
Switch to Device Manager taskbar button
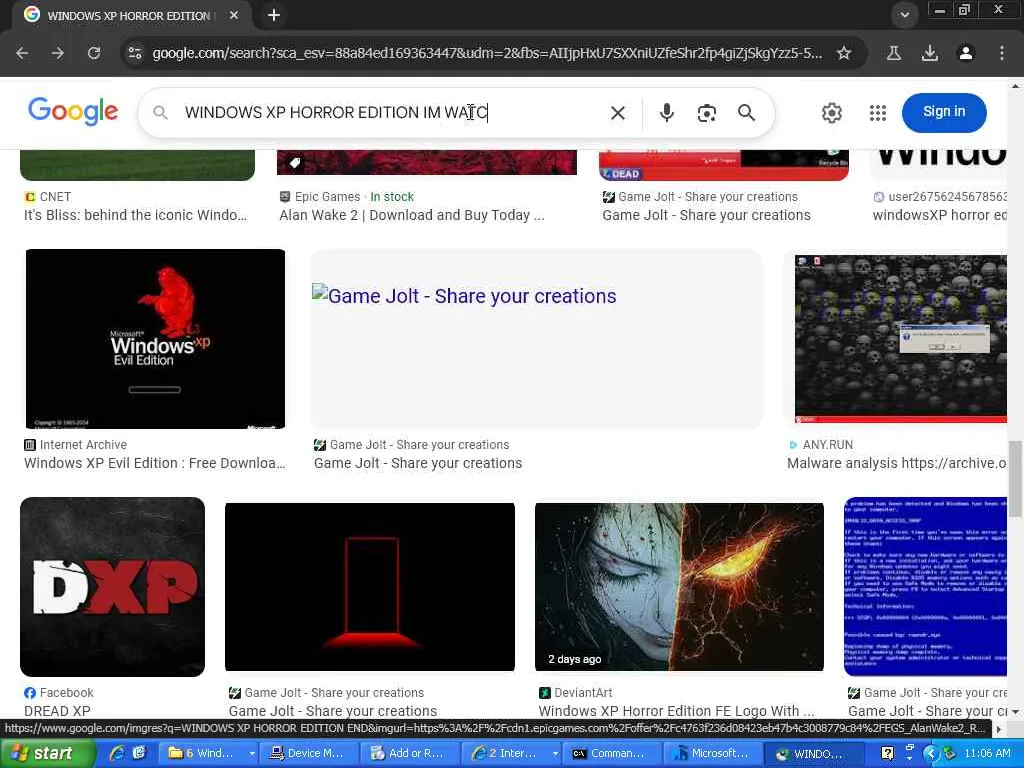tap(311, 753)
